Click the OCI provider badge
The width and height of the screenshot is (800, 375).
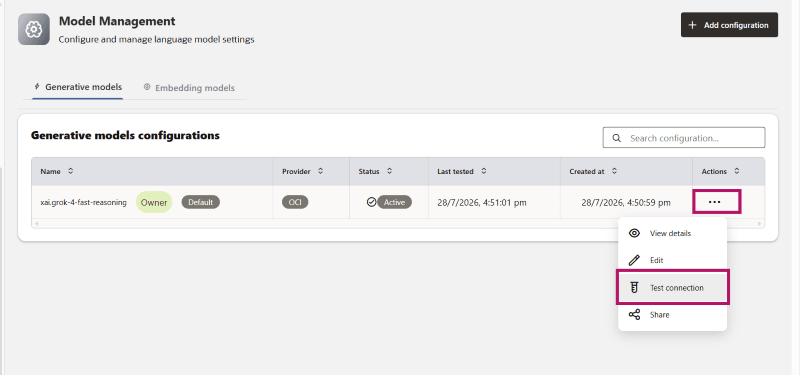click(295, 202)
